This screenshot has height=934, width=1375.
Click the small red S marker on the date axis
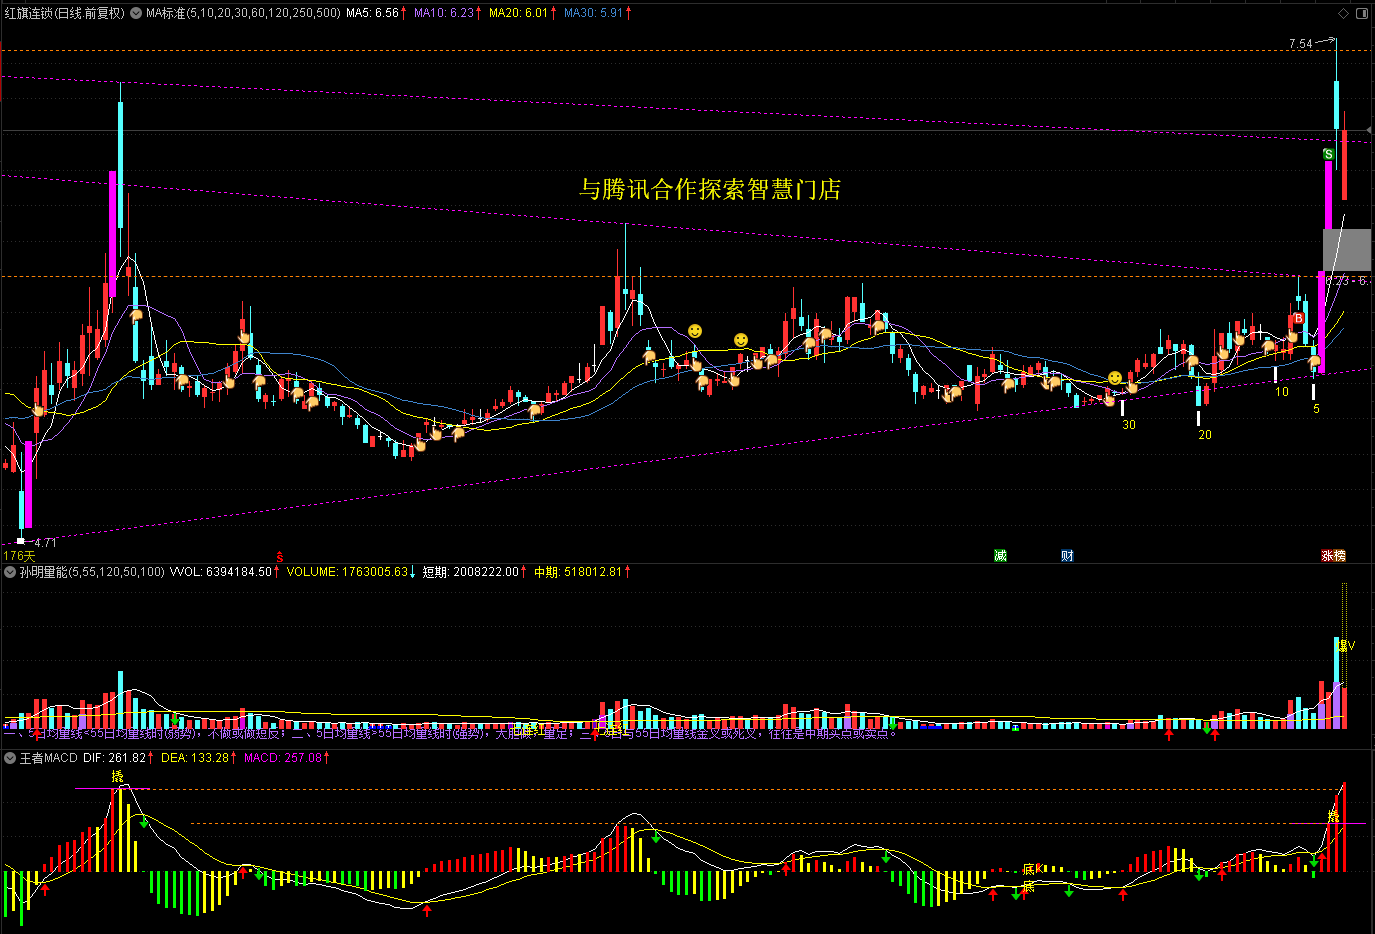tap(280, 555)
